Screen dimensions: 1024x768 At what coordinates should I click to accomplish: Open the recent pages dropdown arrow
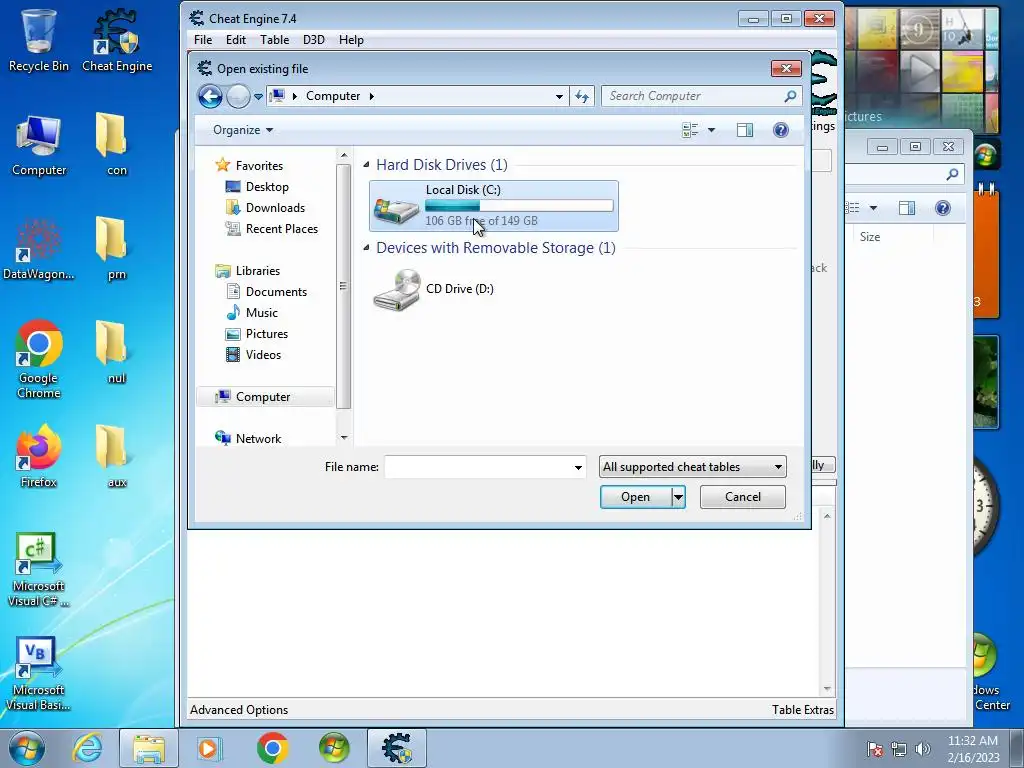tap(258, 97)
